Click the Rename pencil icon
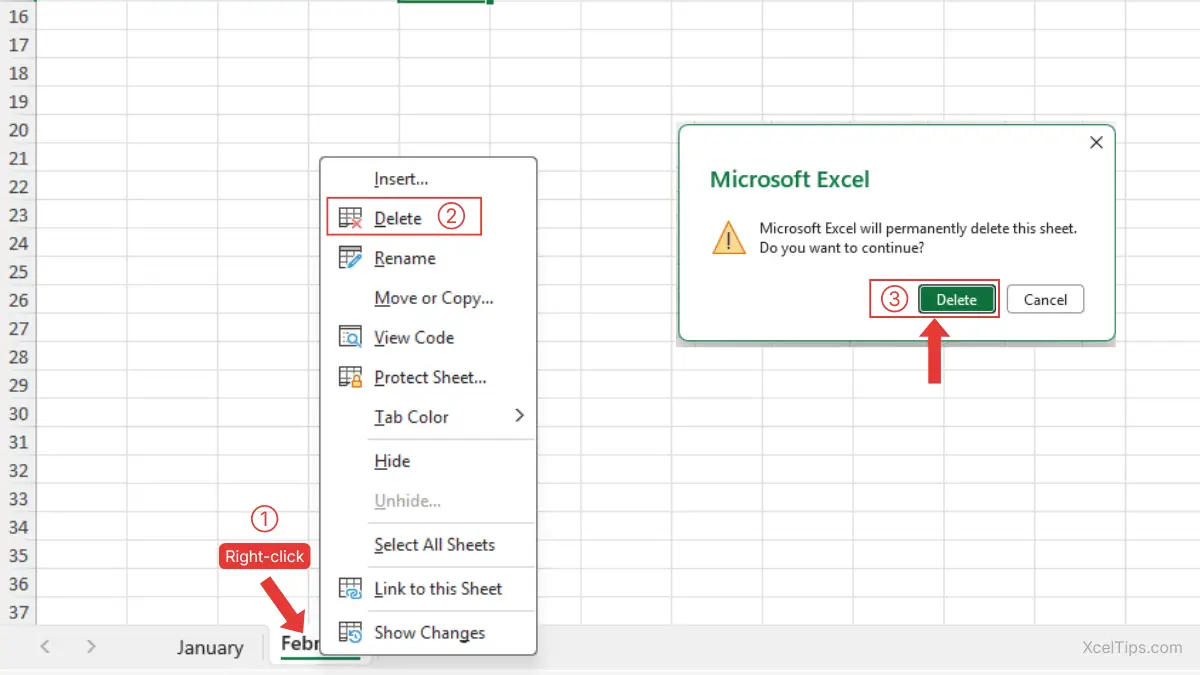This screenshot has height=675, width=1200. click(x=350, y=258)
